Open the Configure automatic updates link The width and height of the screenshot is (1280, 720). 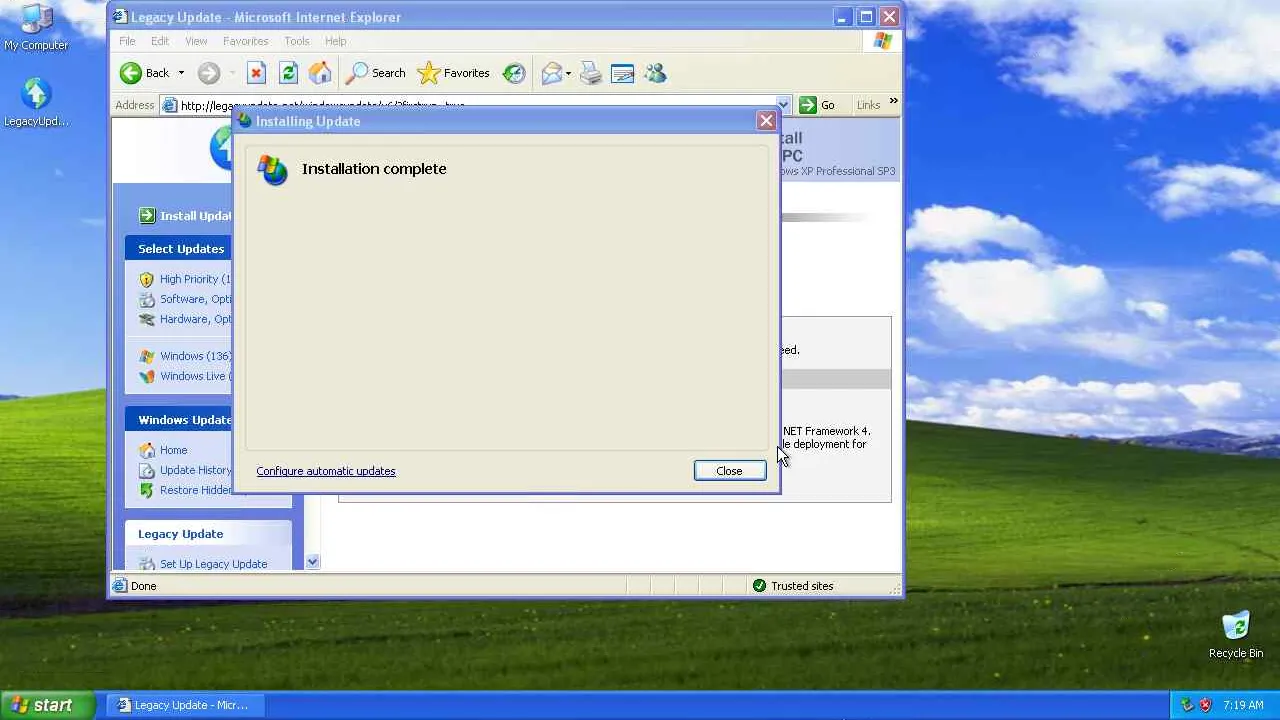click(x=326, y=471)
